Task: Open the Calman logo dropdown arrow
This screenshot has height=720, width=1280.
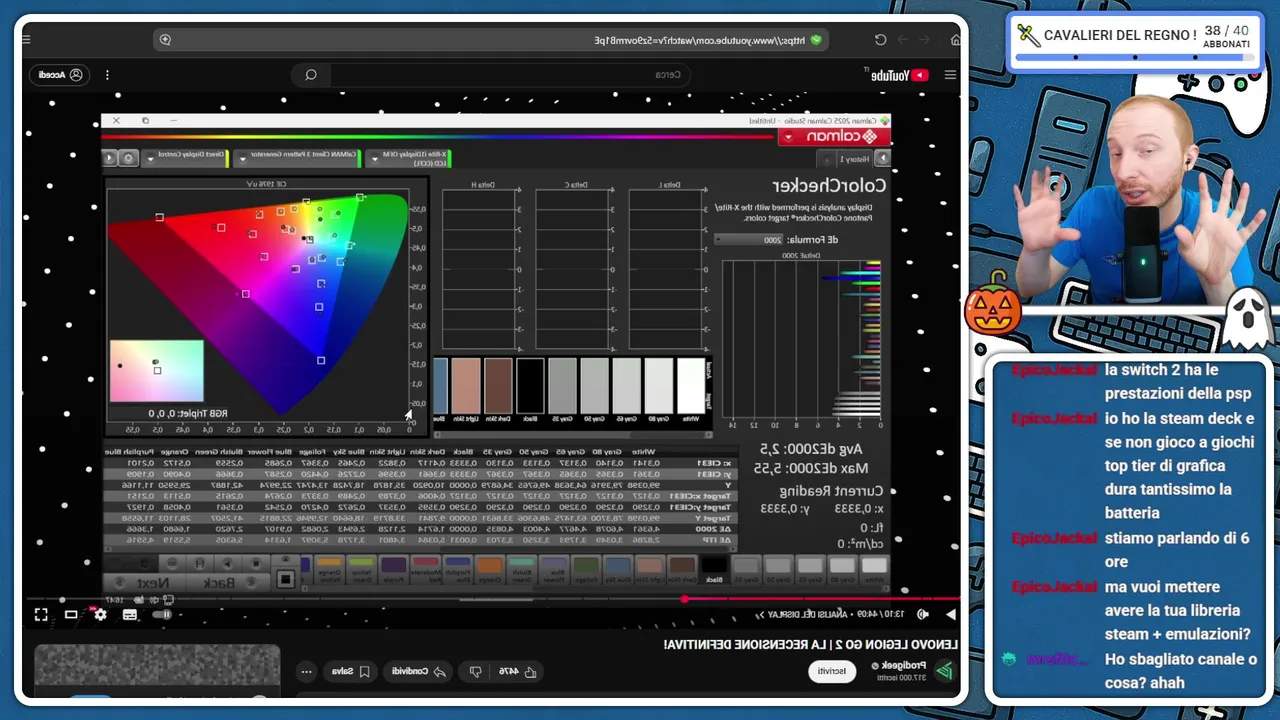Action: coord(788,137)
